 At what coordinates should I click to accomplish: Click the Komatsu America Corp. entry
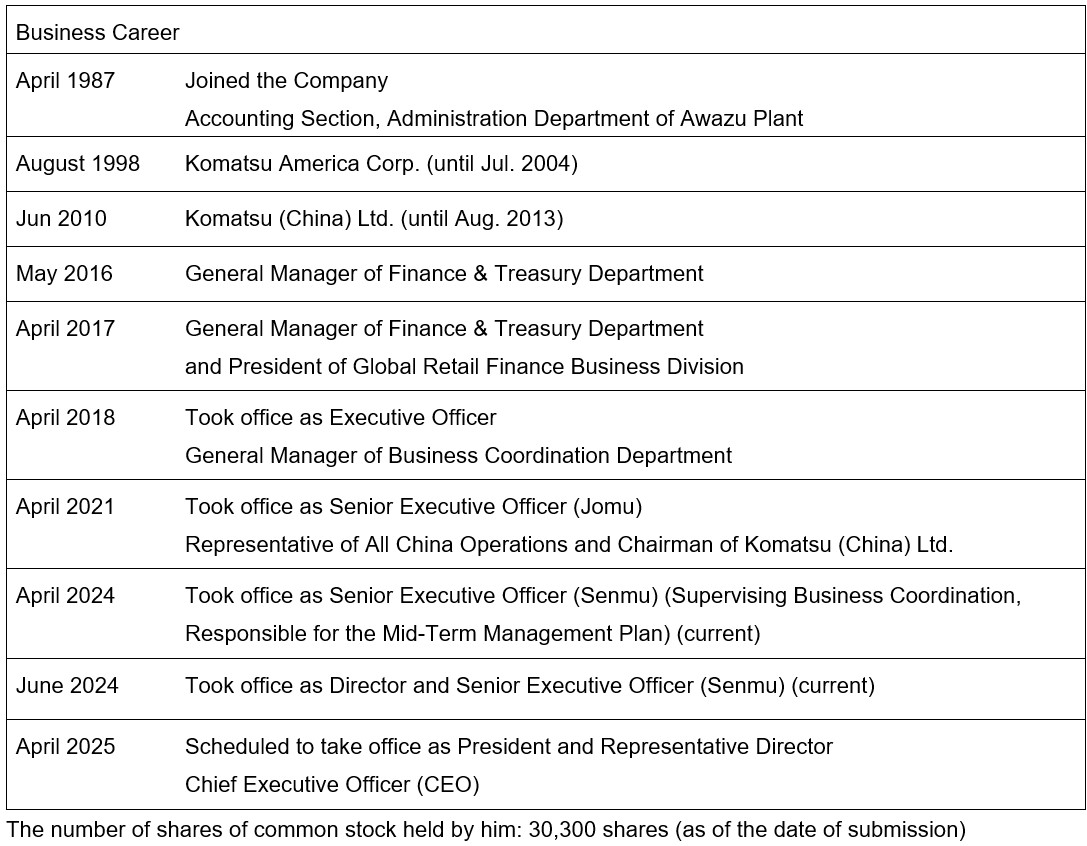(x=381, y=164)
